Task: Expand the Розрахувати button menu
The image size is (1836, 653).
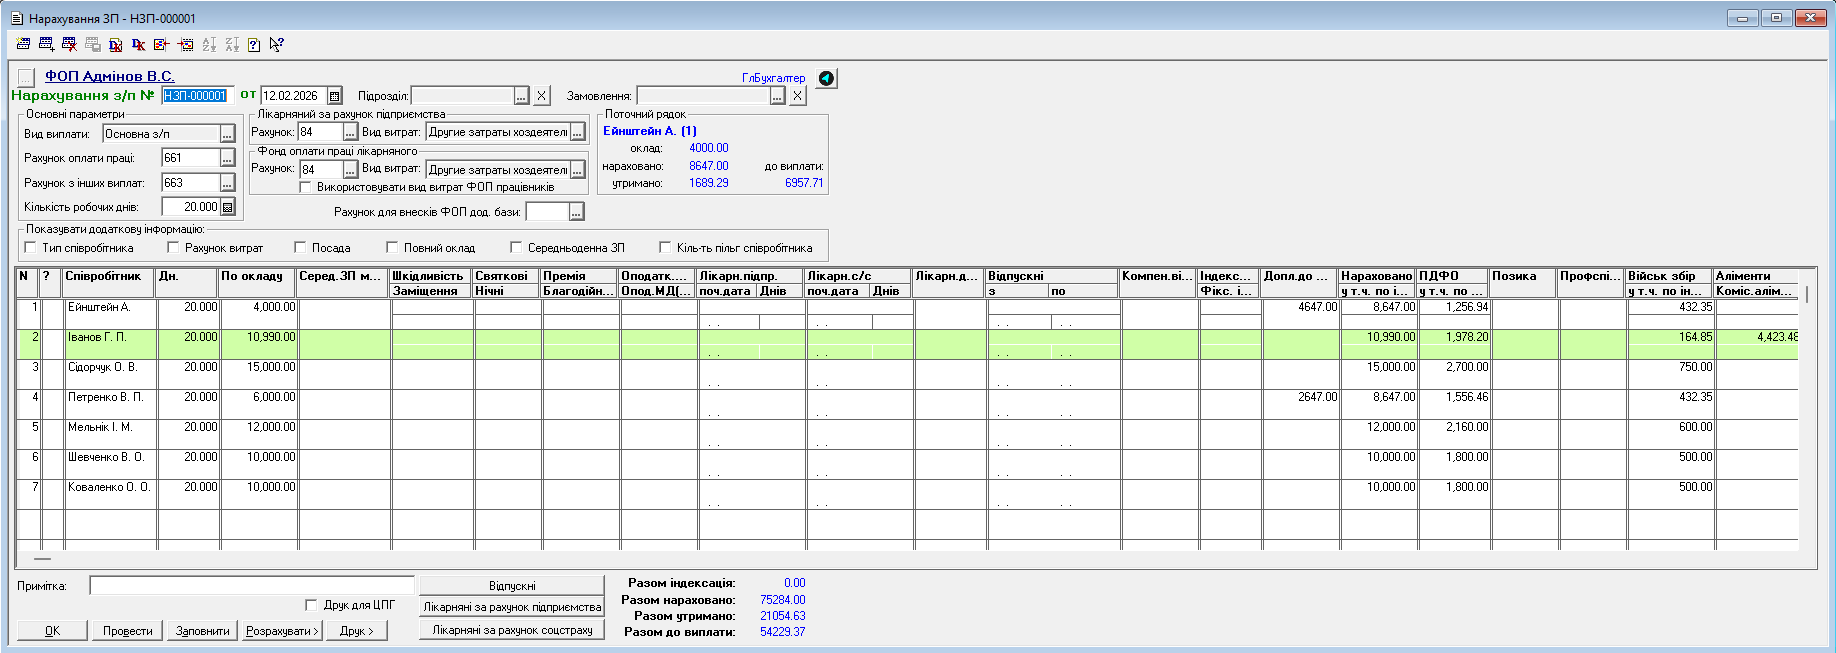Action: (x=282, y=631)
